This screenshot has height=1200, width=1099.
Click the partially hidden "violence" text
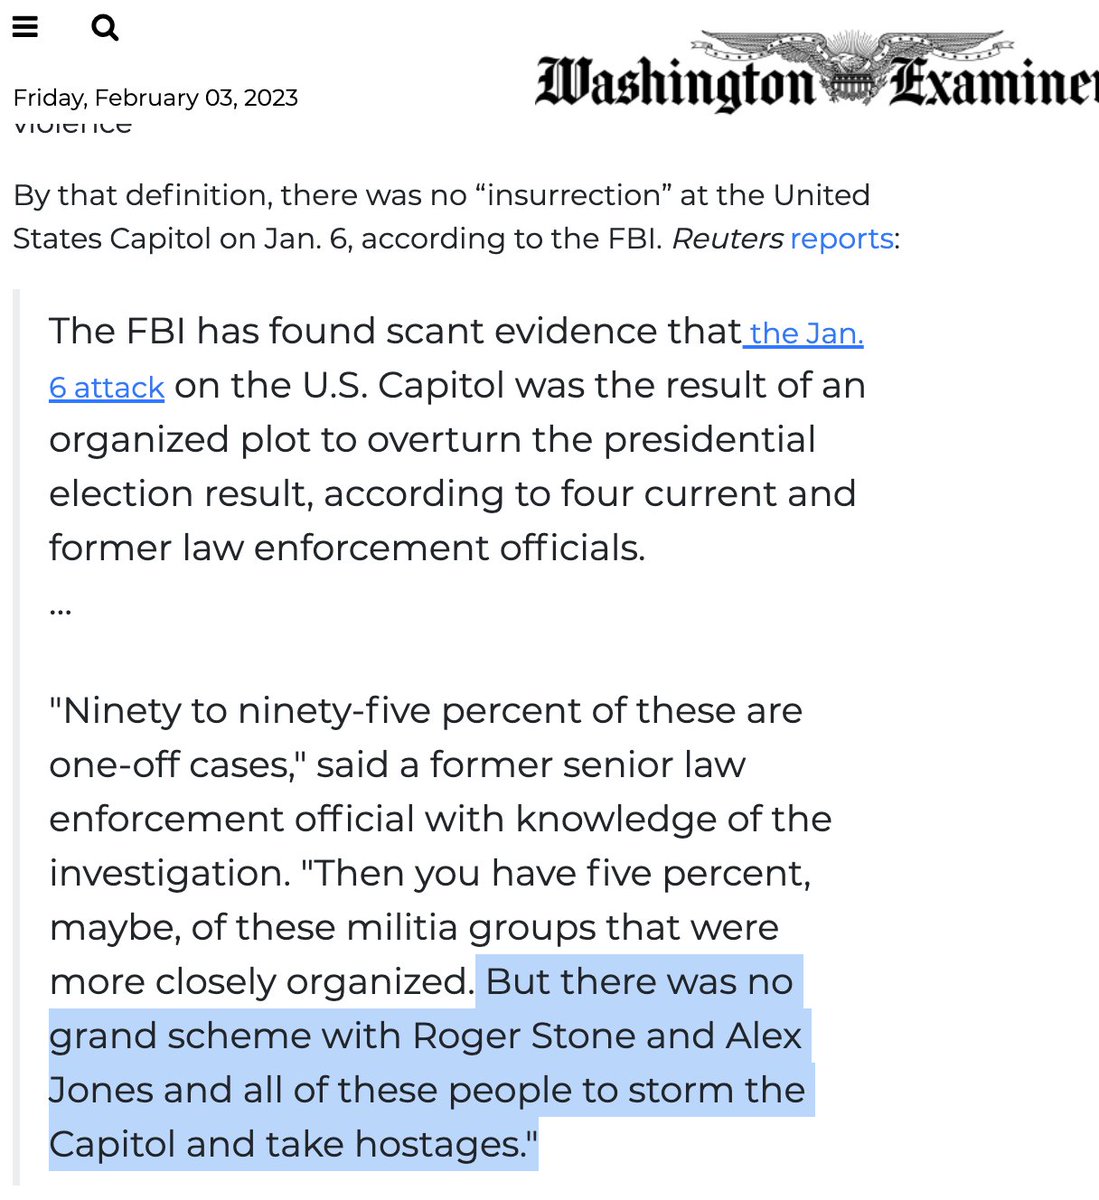click(x=72, y=127)
